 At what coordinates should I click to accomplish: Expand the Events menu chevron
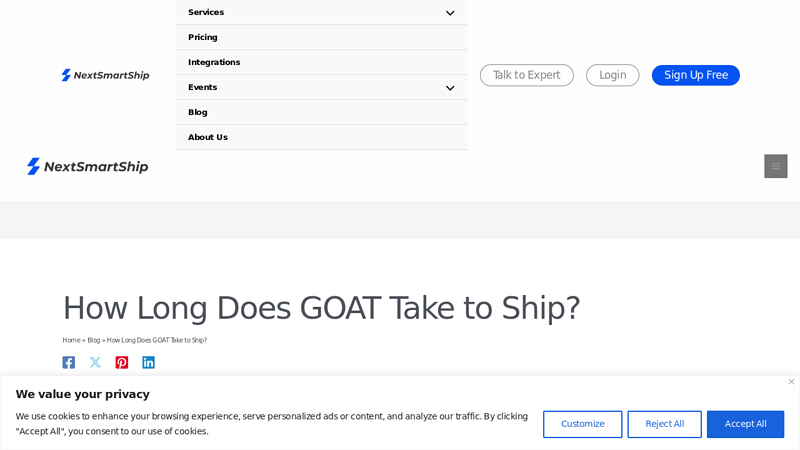coord(450,88)
